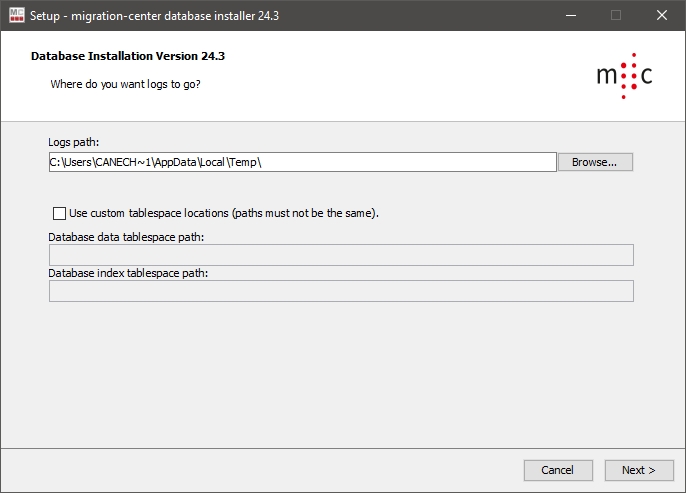
Task: Click the red-dotted mic logo
Action: click(624, 77)
